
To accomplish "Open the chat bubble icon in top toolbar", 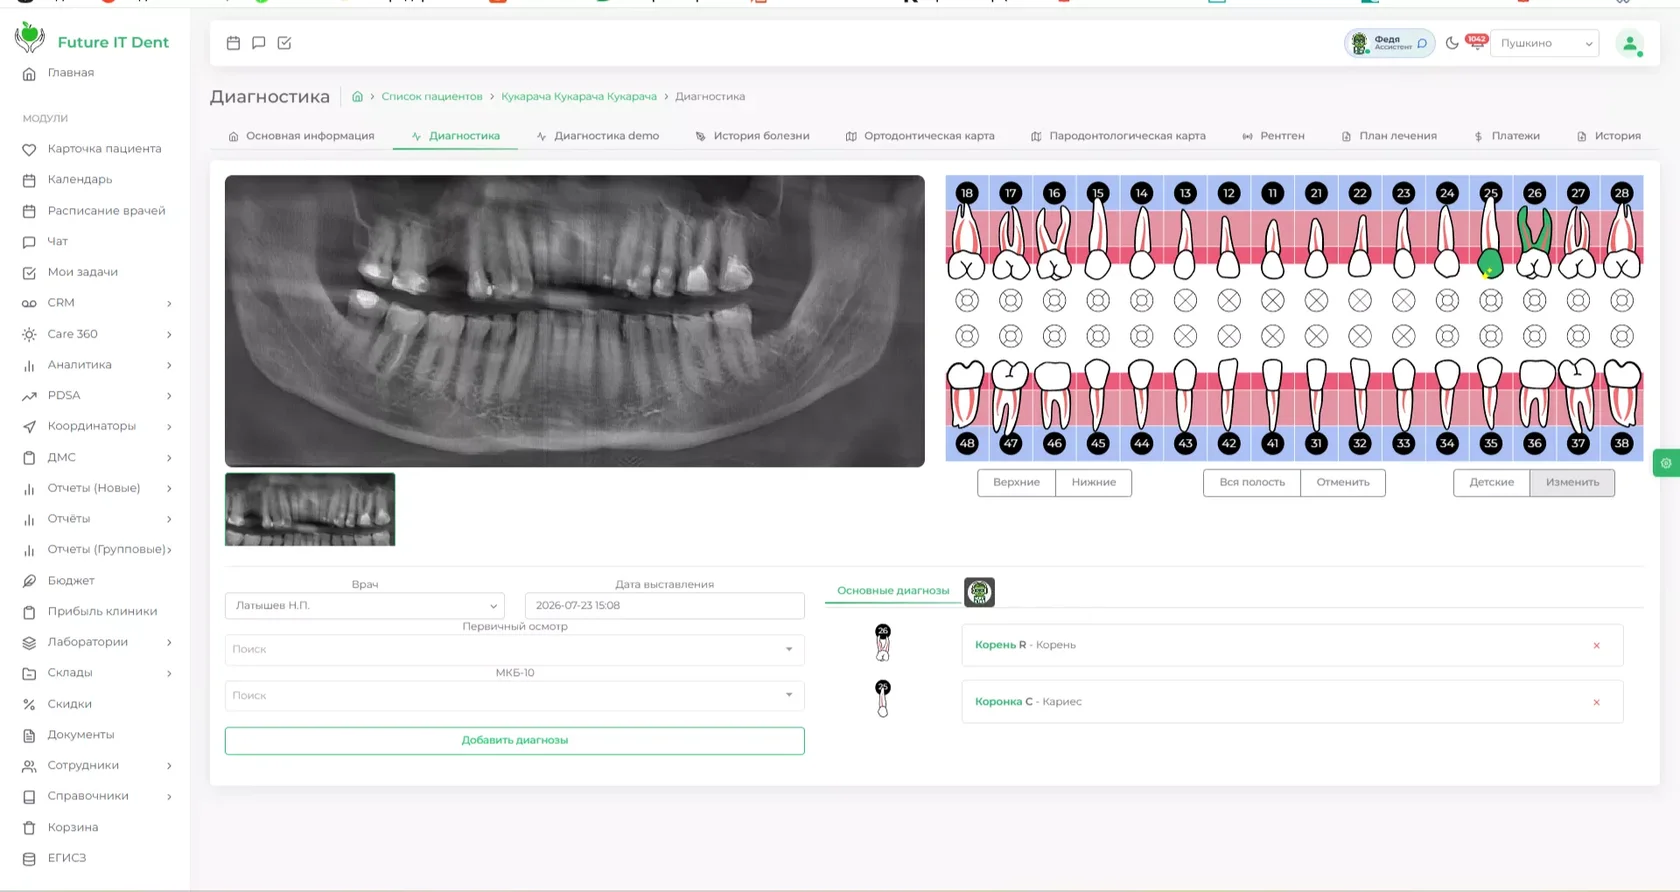I will coord(259,43).
